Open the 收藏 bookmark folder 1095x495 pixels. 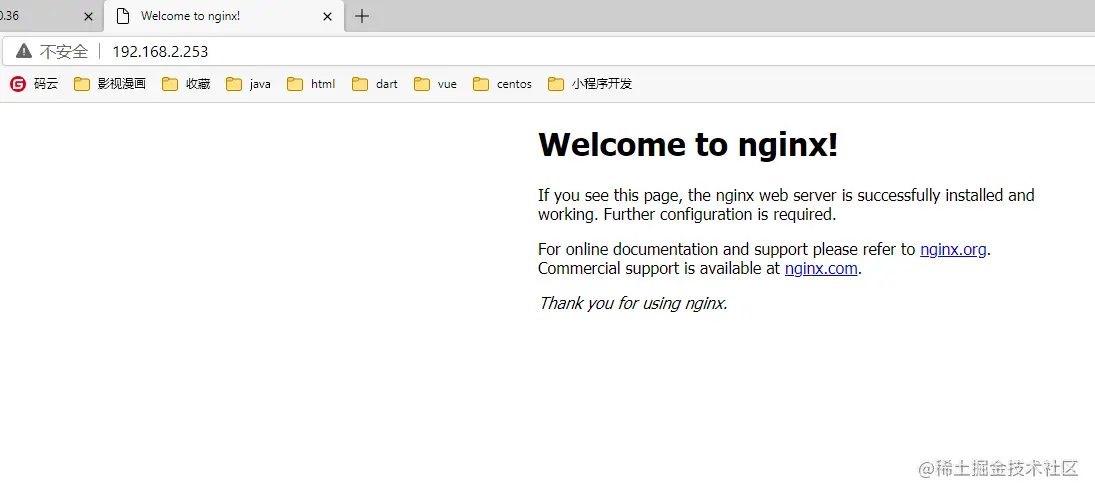186,84
